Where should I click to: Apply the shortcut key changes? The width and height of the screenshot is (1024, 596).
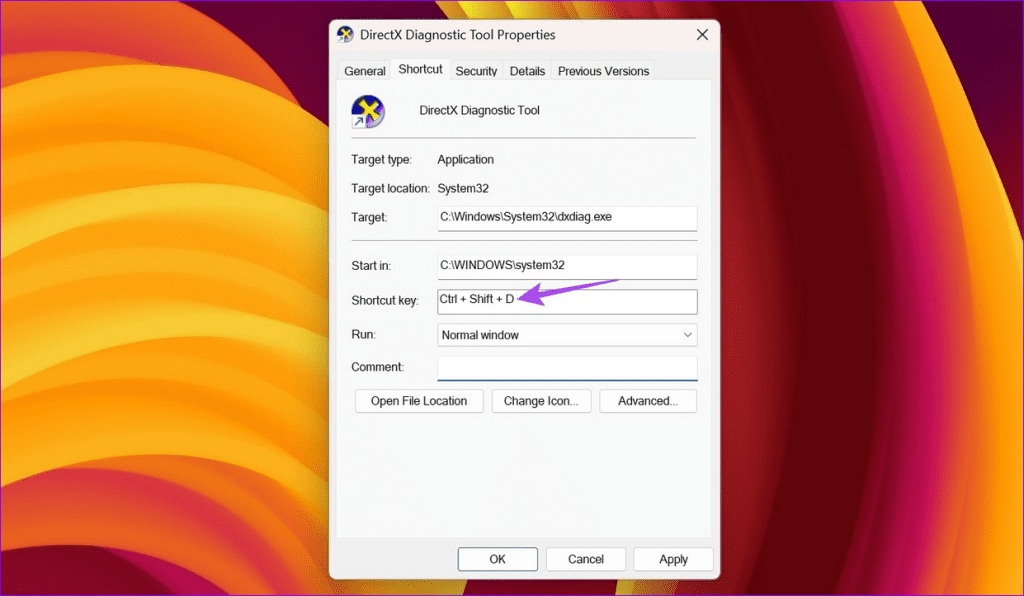[673, 559]
